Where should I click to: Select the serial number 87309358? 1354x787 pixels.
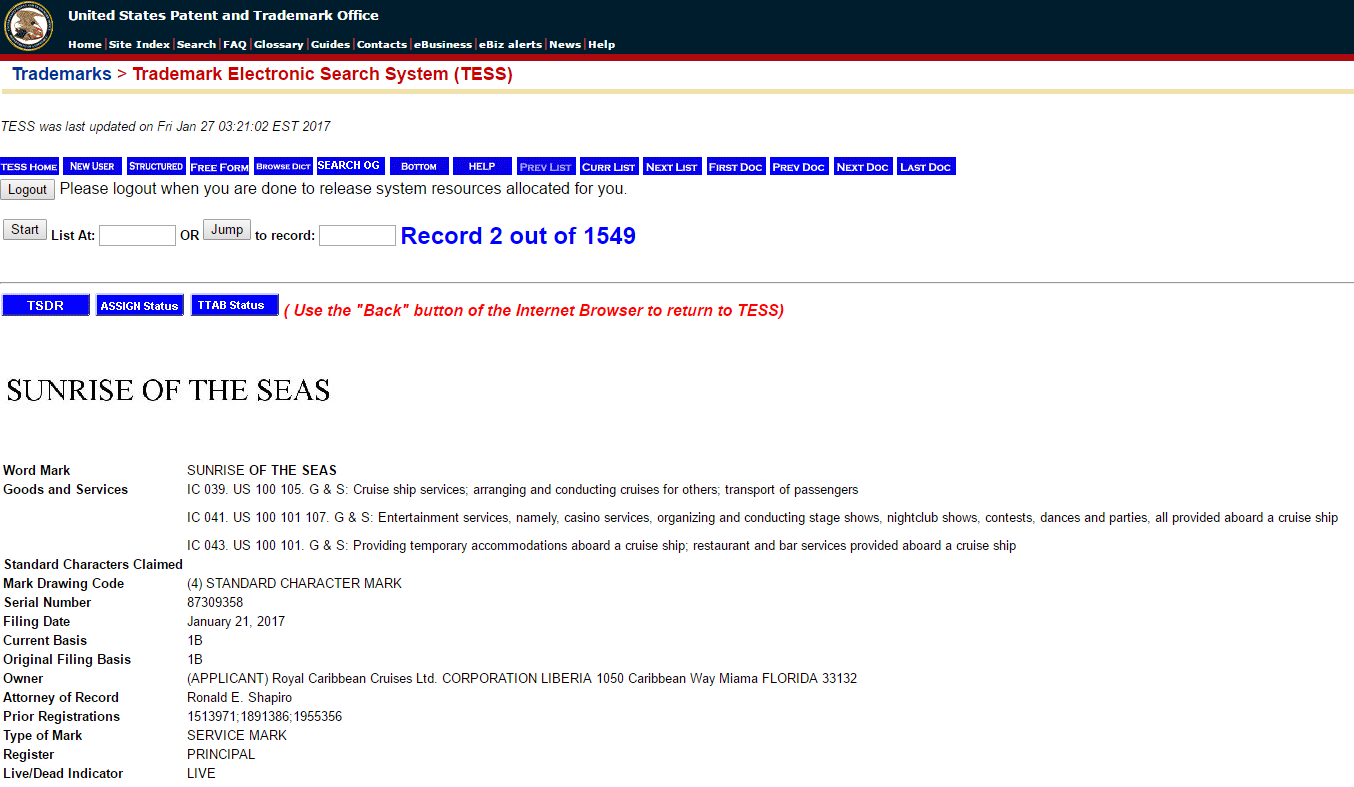[215, 602]
